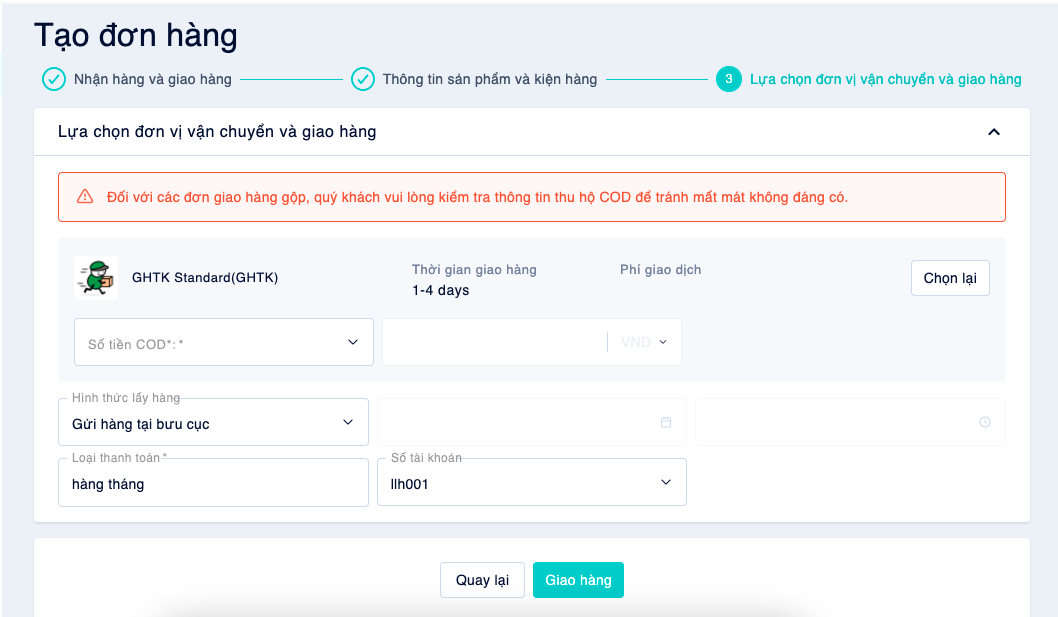Click the red warning triangle icon

coord(85,196)
